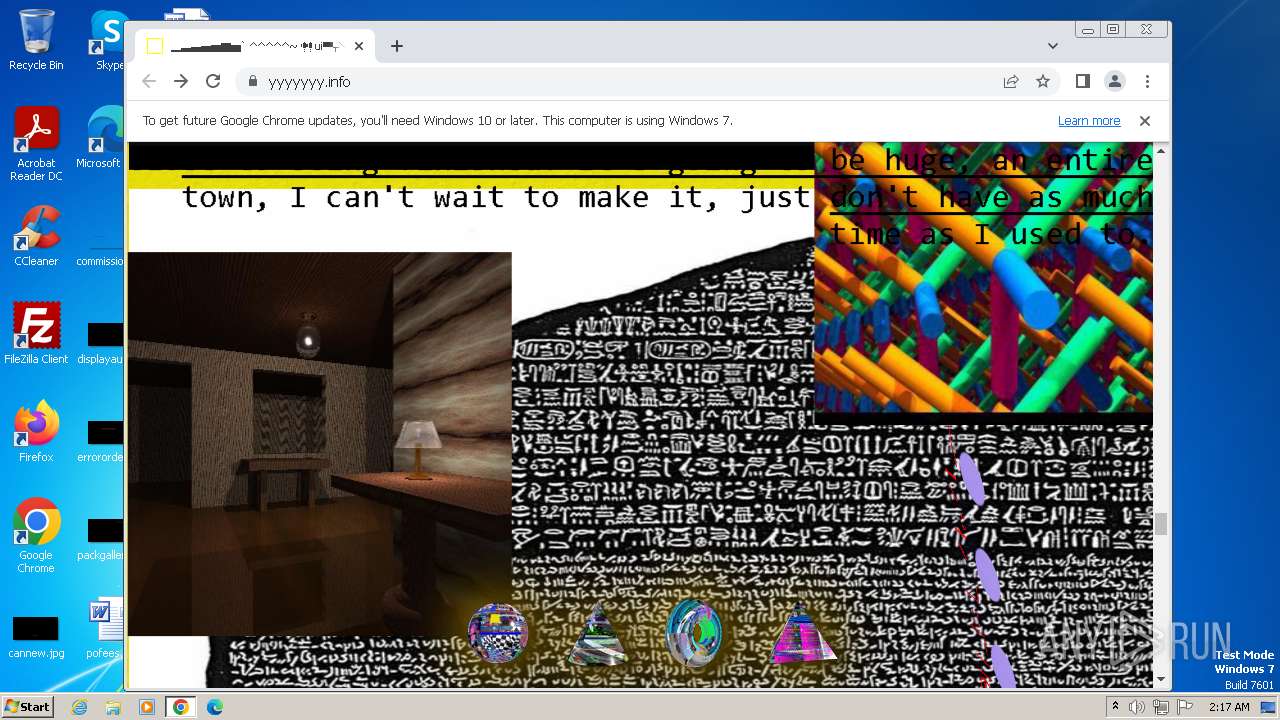Open the Windows Start menu
Viewport: 1280px width, 720px height.
point(27,707)
